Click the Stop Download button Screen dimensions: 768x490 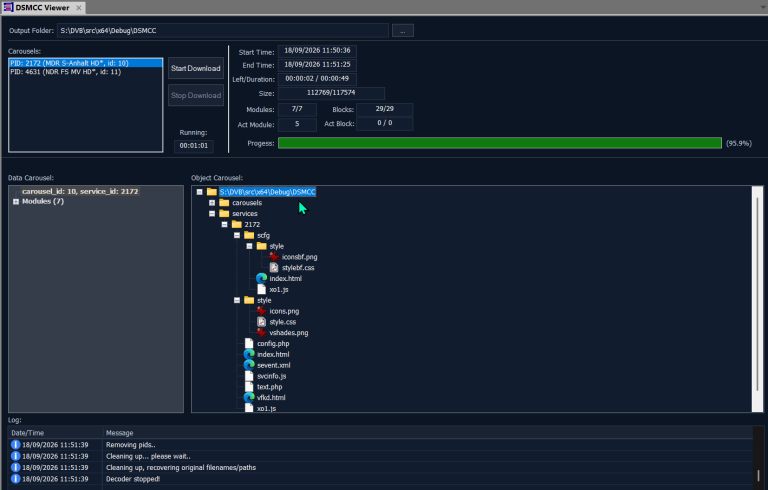(x=196, y=95)
